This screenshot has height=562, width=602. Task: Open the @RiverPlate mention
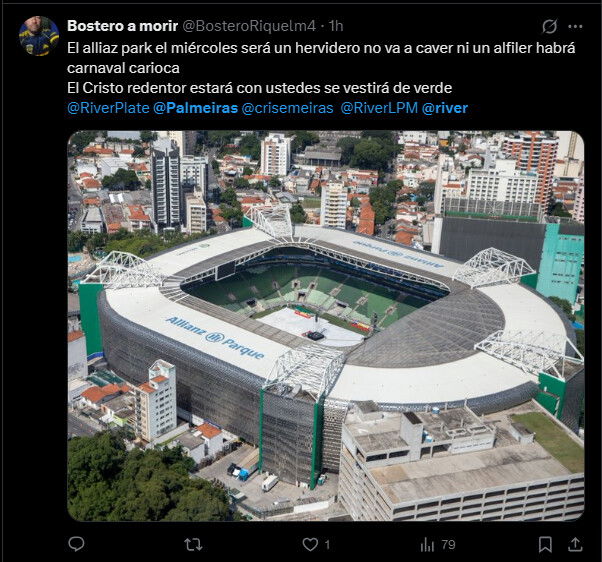pyautogui.click(x=108, y=108)
